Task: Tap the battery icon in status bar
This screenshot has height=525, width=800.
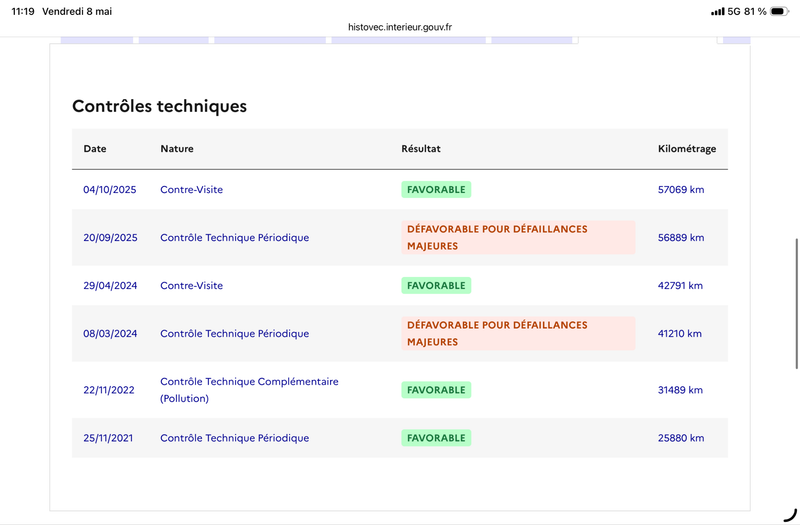Action: 779,11
